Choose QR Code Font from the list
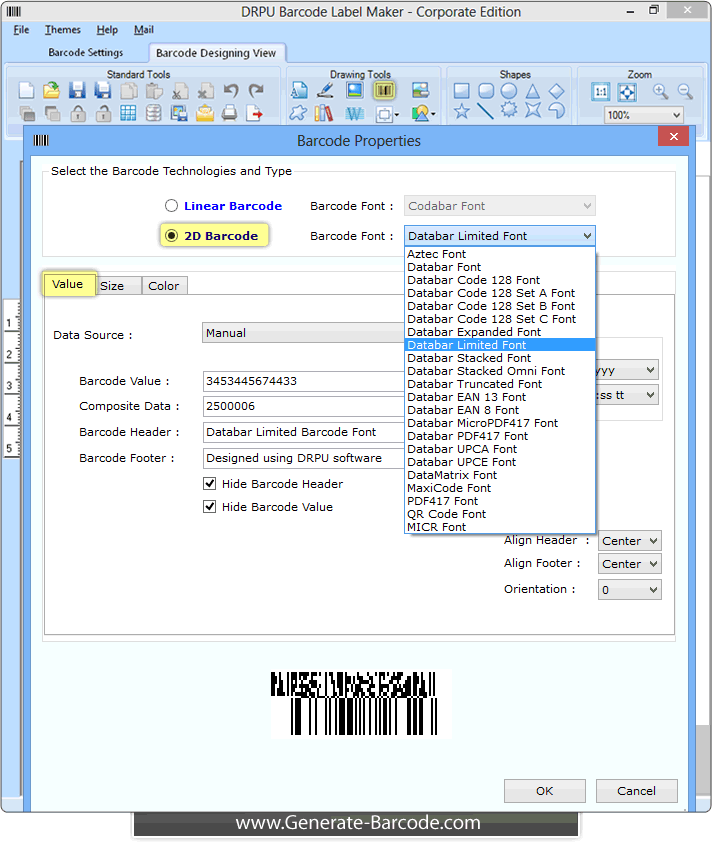 pyautogui.click(x=446, y=514)
